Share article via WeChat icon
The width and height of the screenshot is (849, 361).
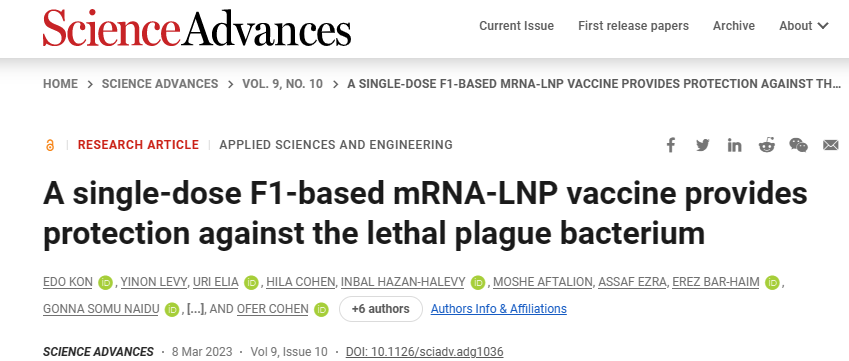[799, 145]
